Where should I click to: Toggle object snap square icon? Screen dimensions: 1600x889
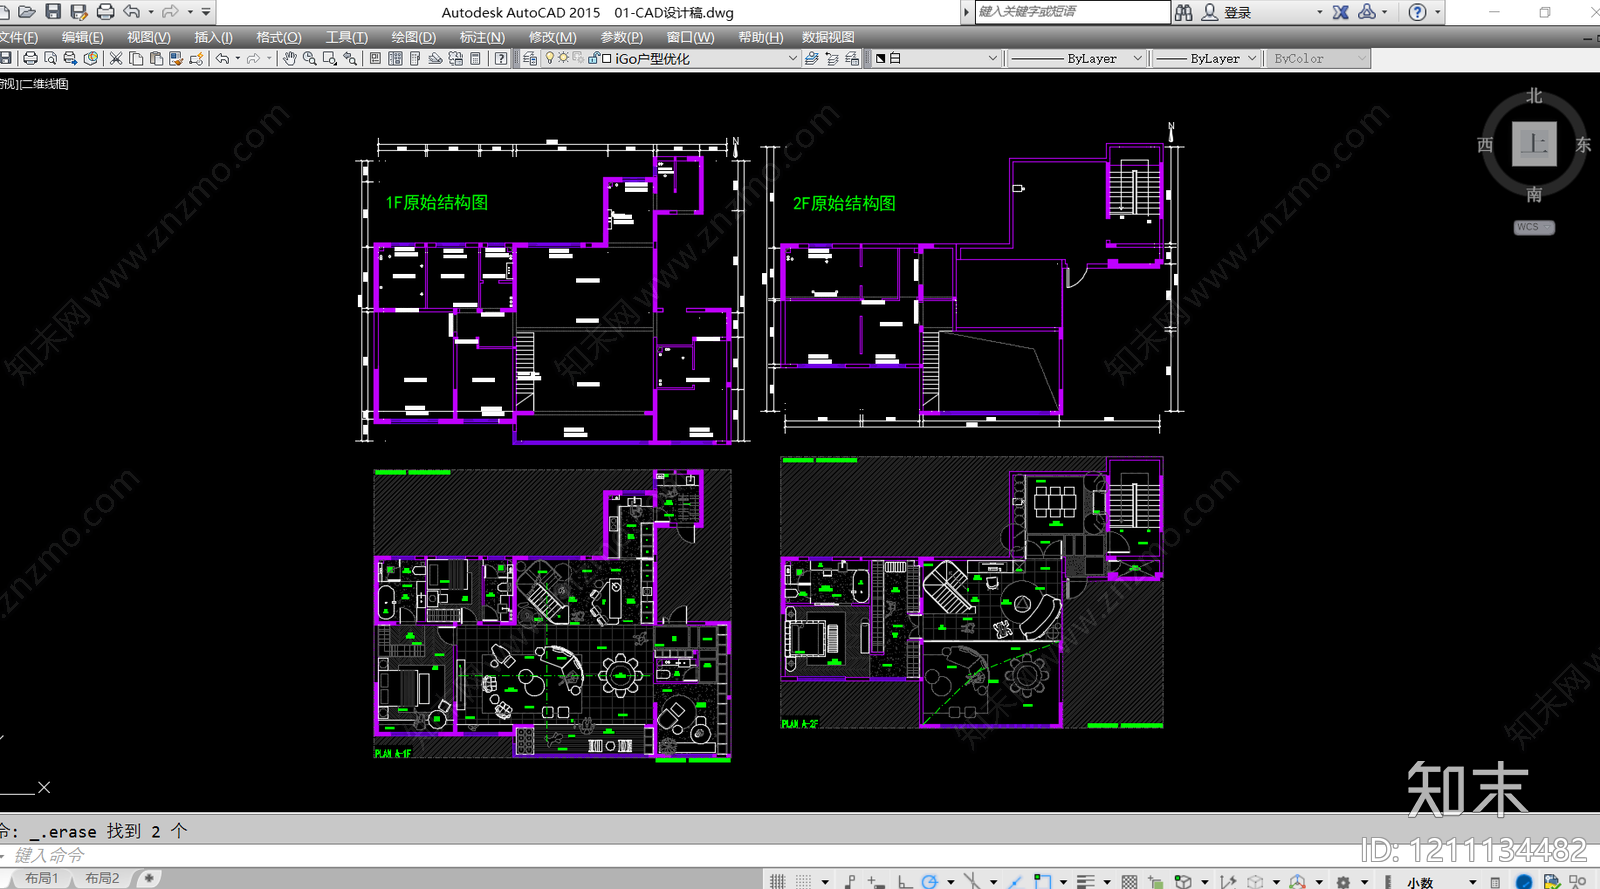(1043, 881)
